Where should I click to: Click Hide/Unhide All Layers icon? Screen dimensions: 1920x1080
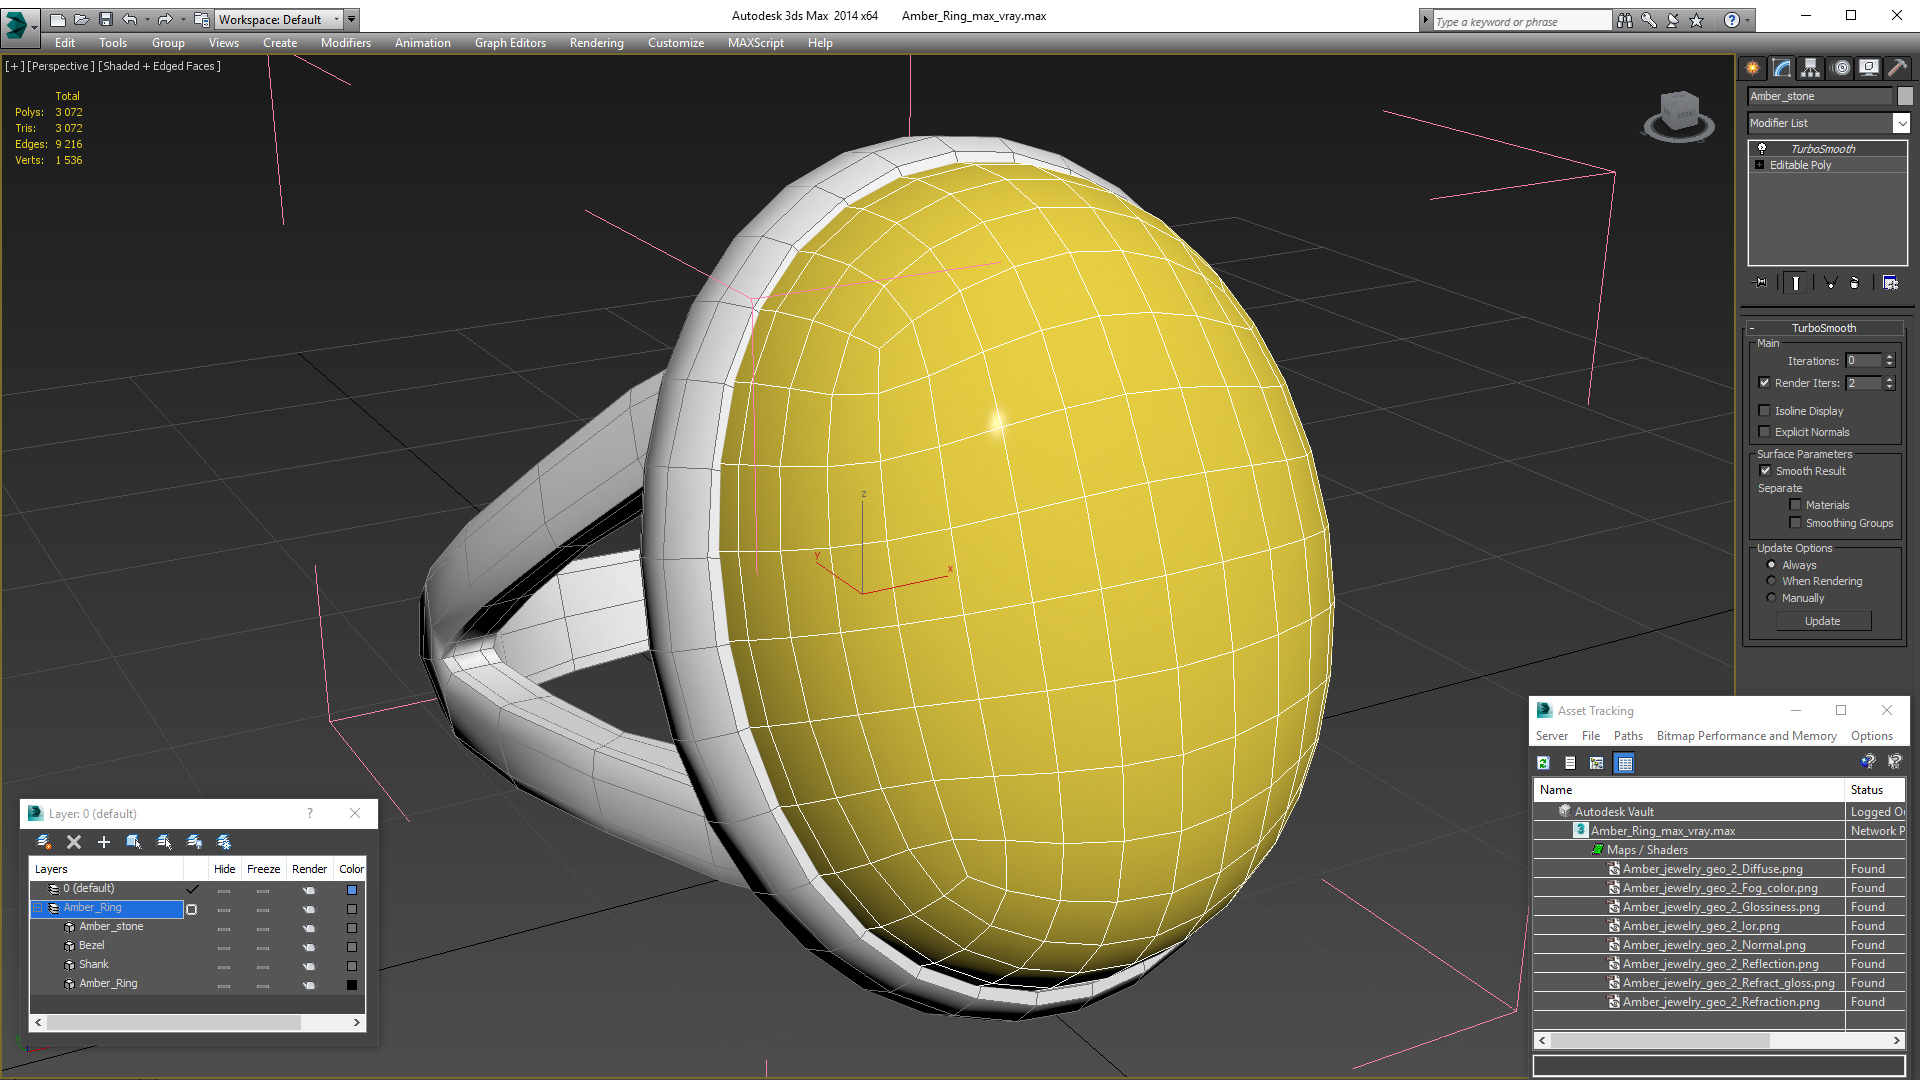194,842
